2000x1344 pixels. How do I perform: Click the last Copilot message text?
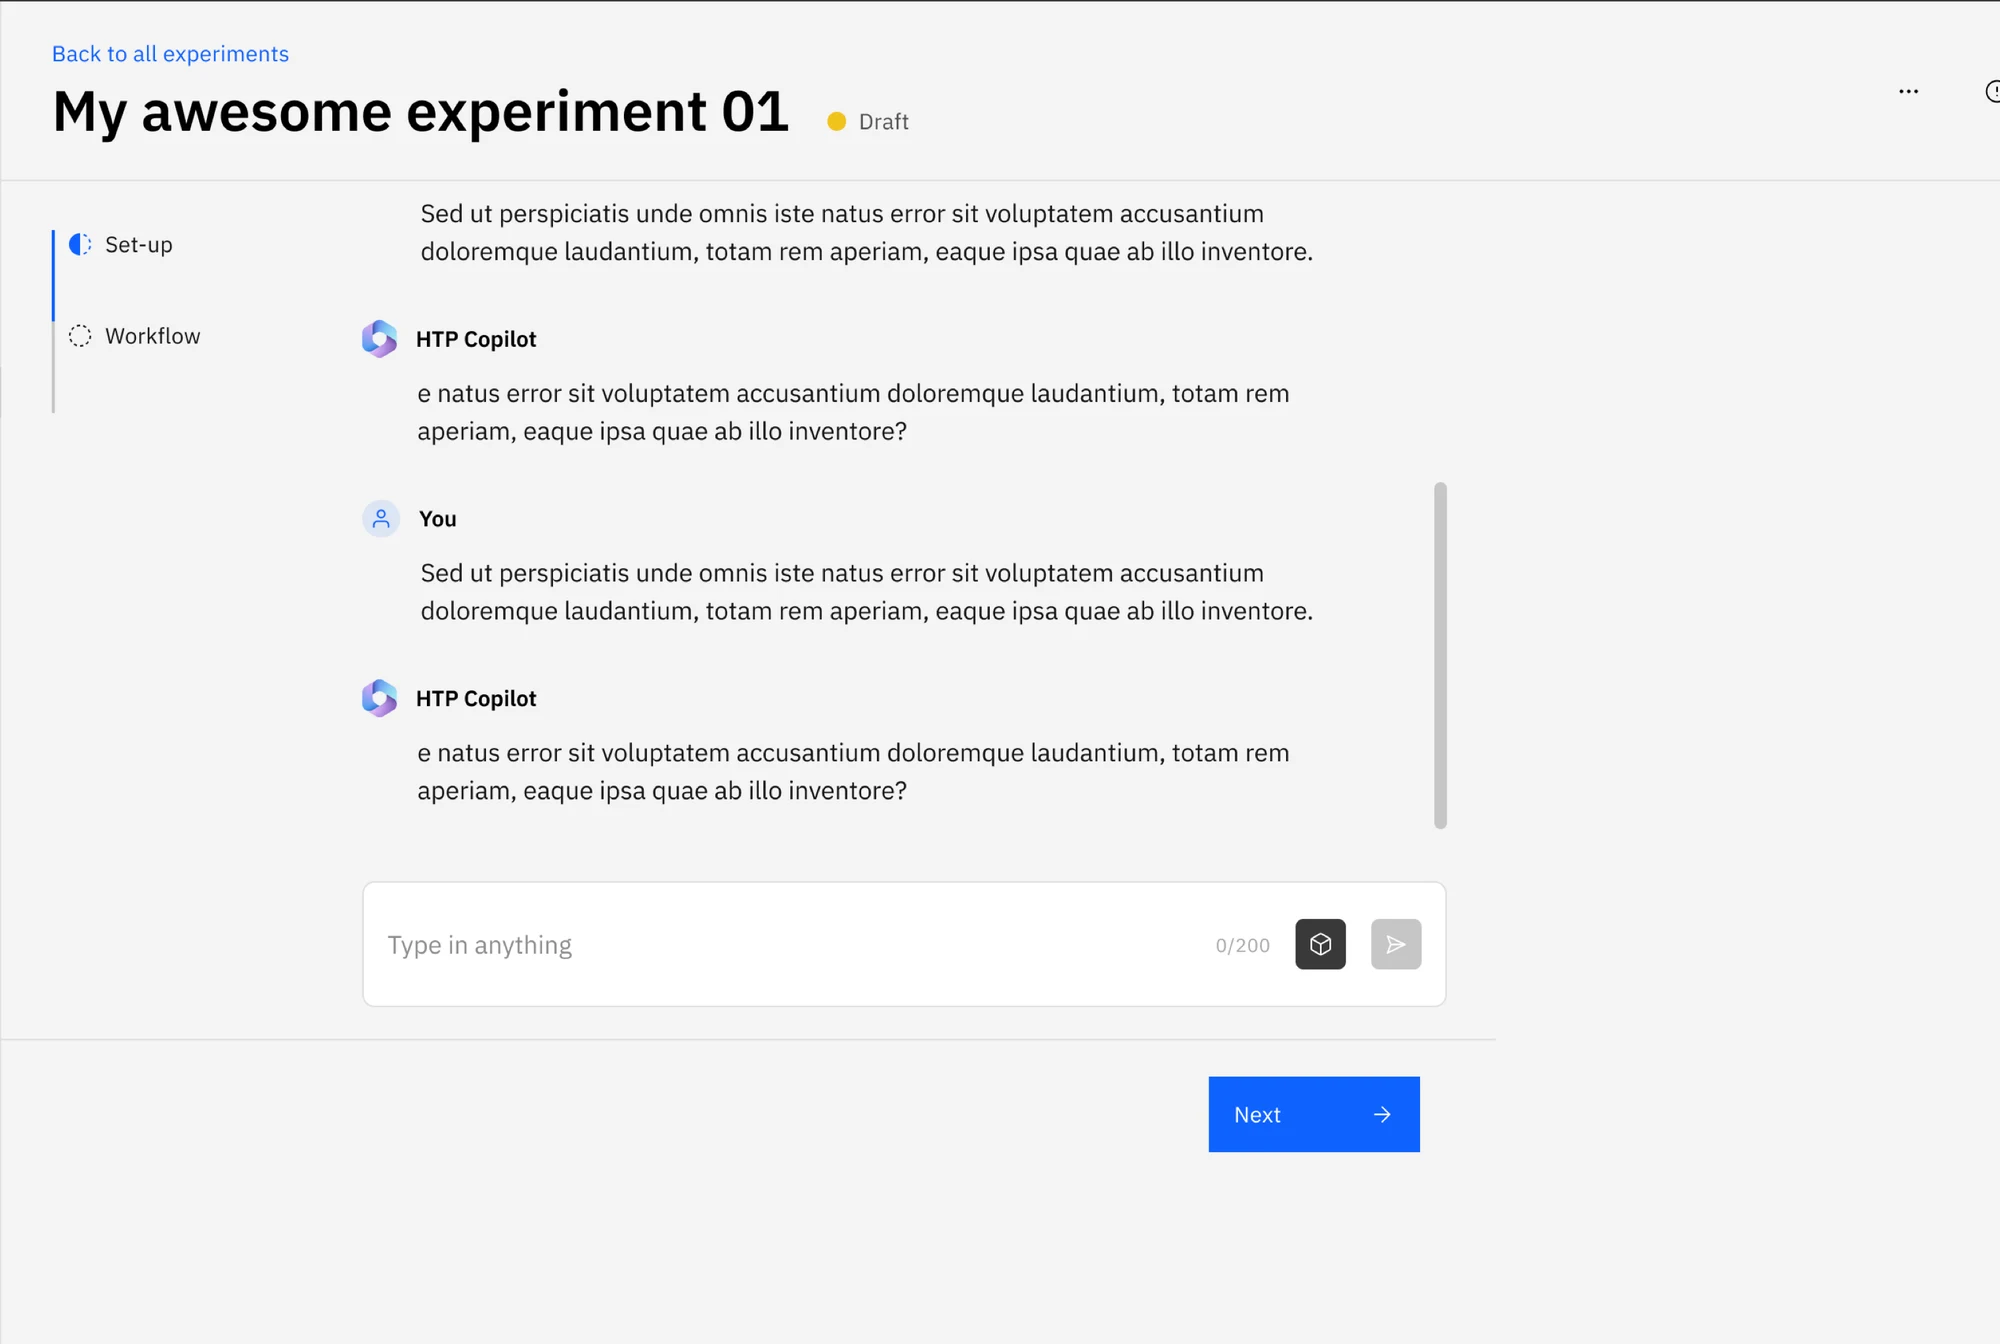click(853, 772)
